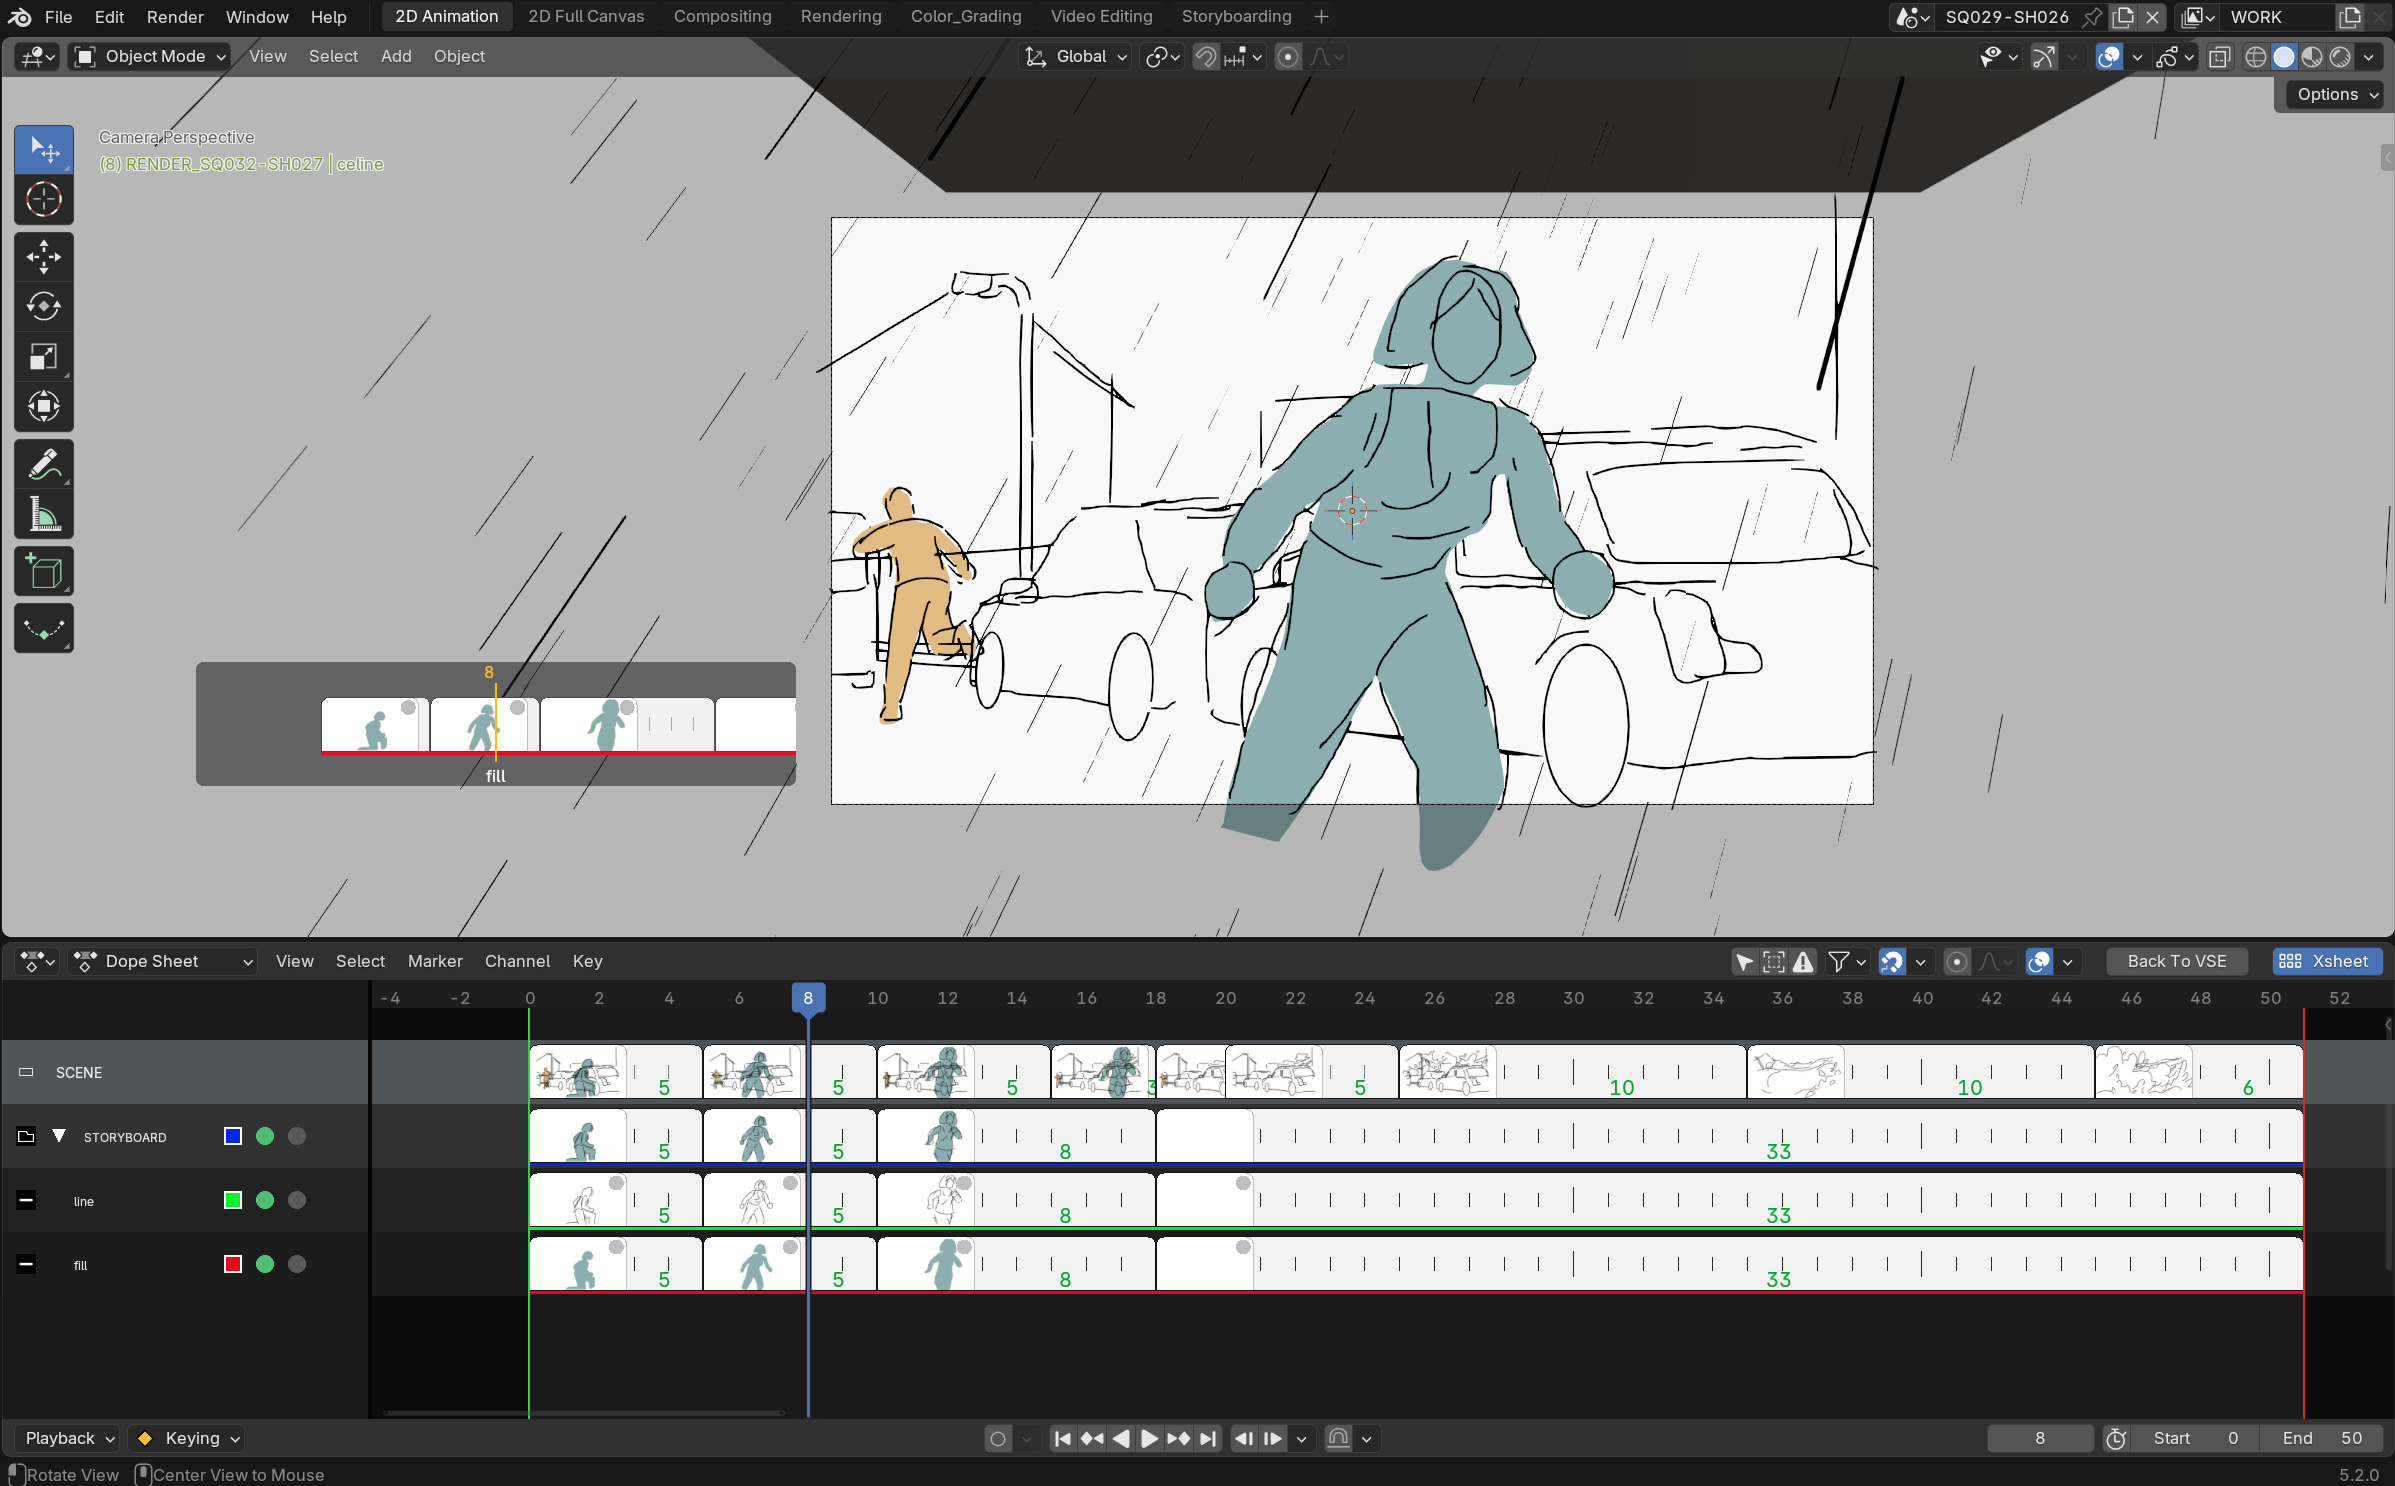Open the Options dropdown in viewport
This screenshot has height=1486, width=2395.
(x=2336, y=94)
